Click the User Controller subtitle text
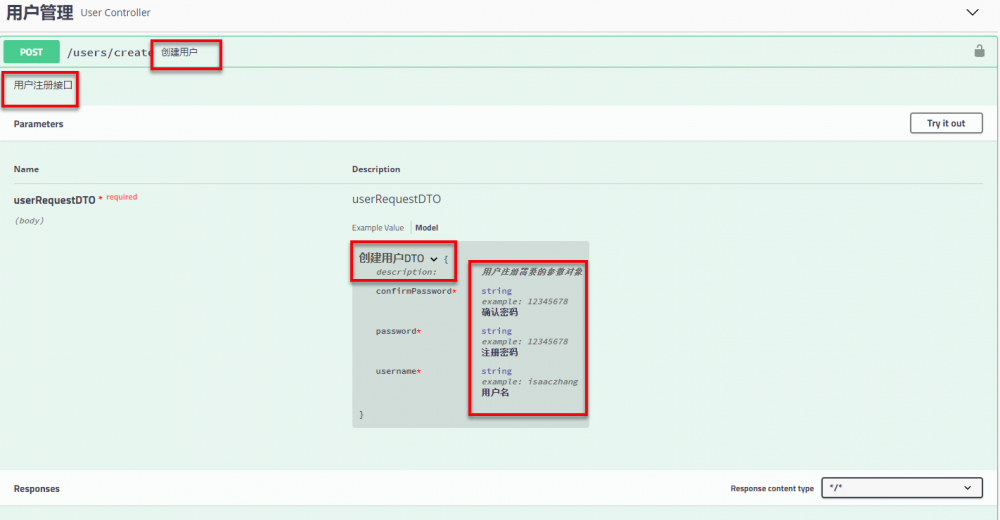The width and height of the screenshot is (1000, 520). click(115, 13)
